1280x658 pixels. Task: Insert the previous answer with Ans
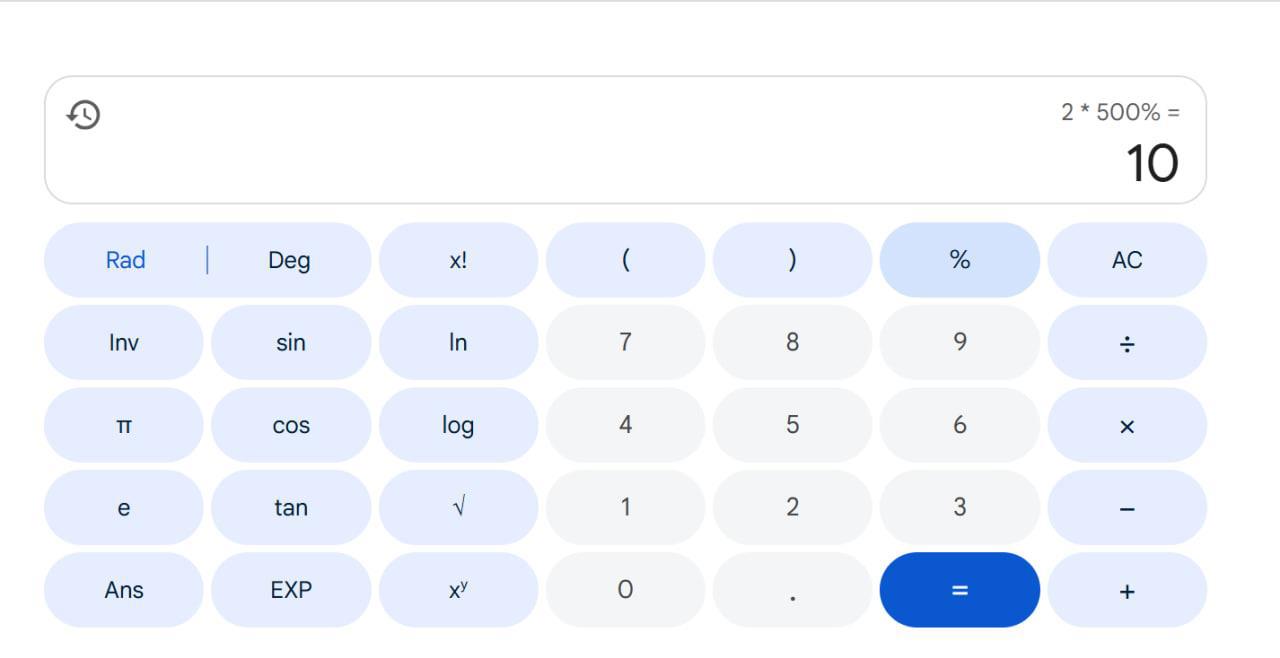(x=124, y=590)
